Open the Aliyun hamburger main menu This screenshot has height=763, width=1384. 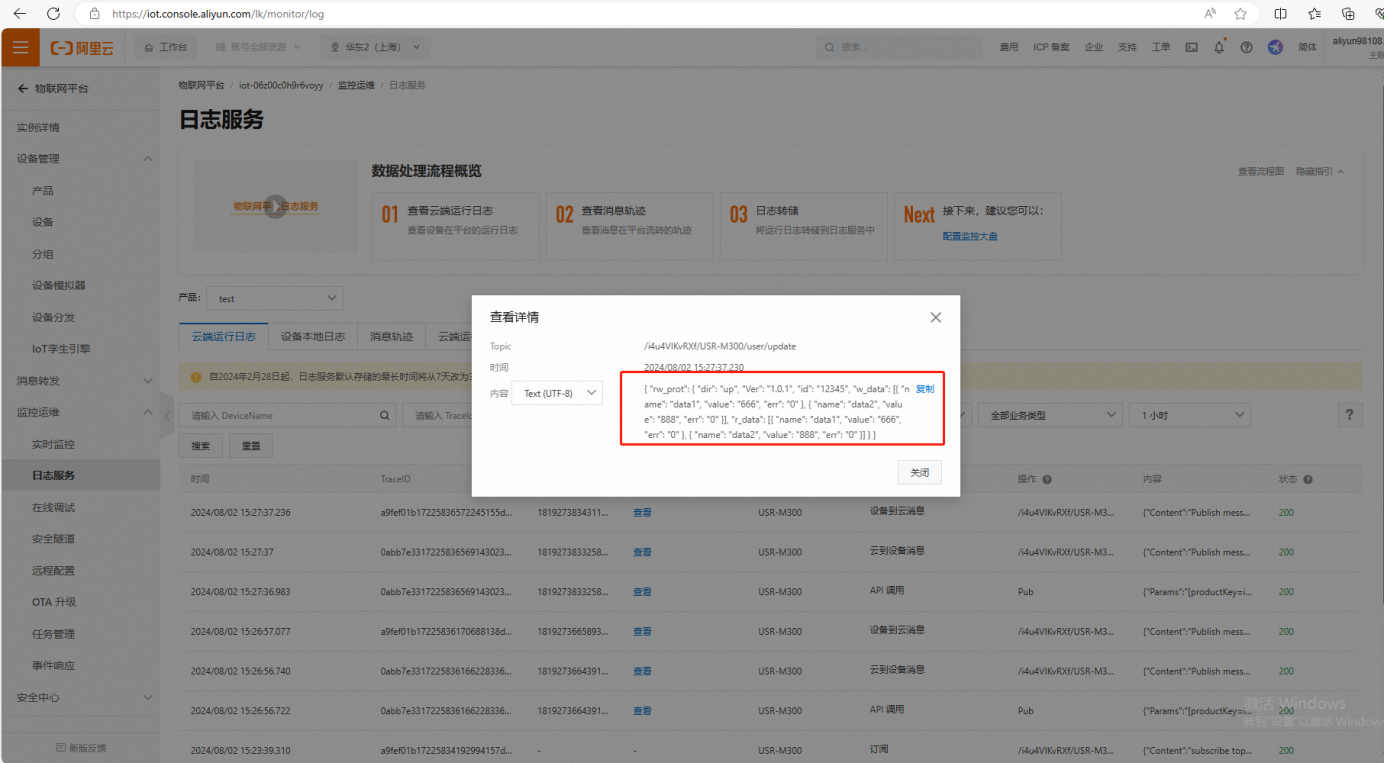click(x=20, y=47)
